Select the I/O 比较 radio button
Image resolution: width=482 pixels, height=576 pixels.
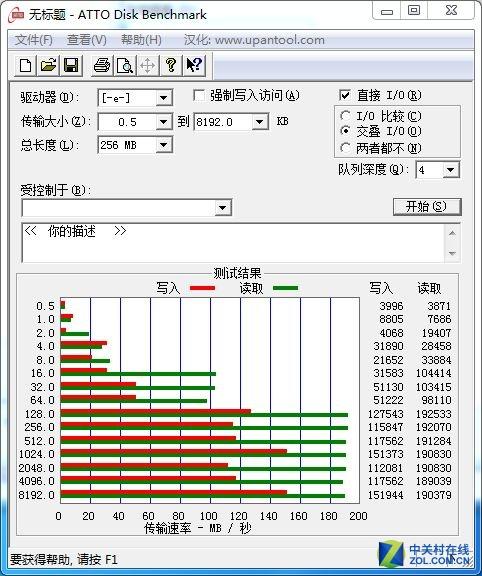tap(345, 116)
